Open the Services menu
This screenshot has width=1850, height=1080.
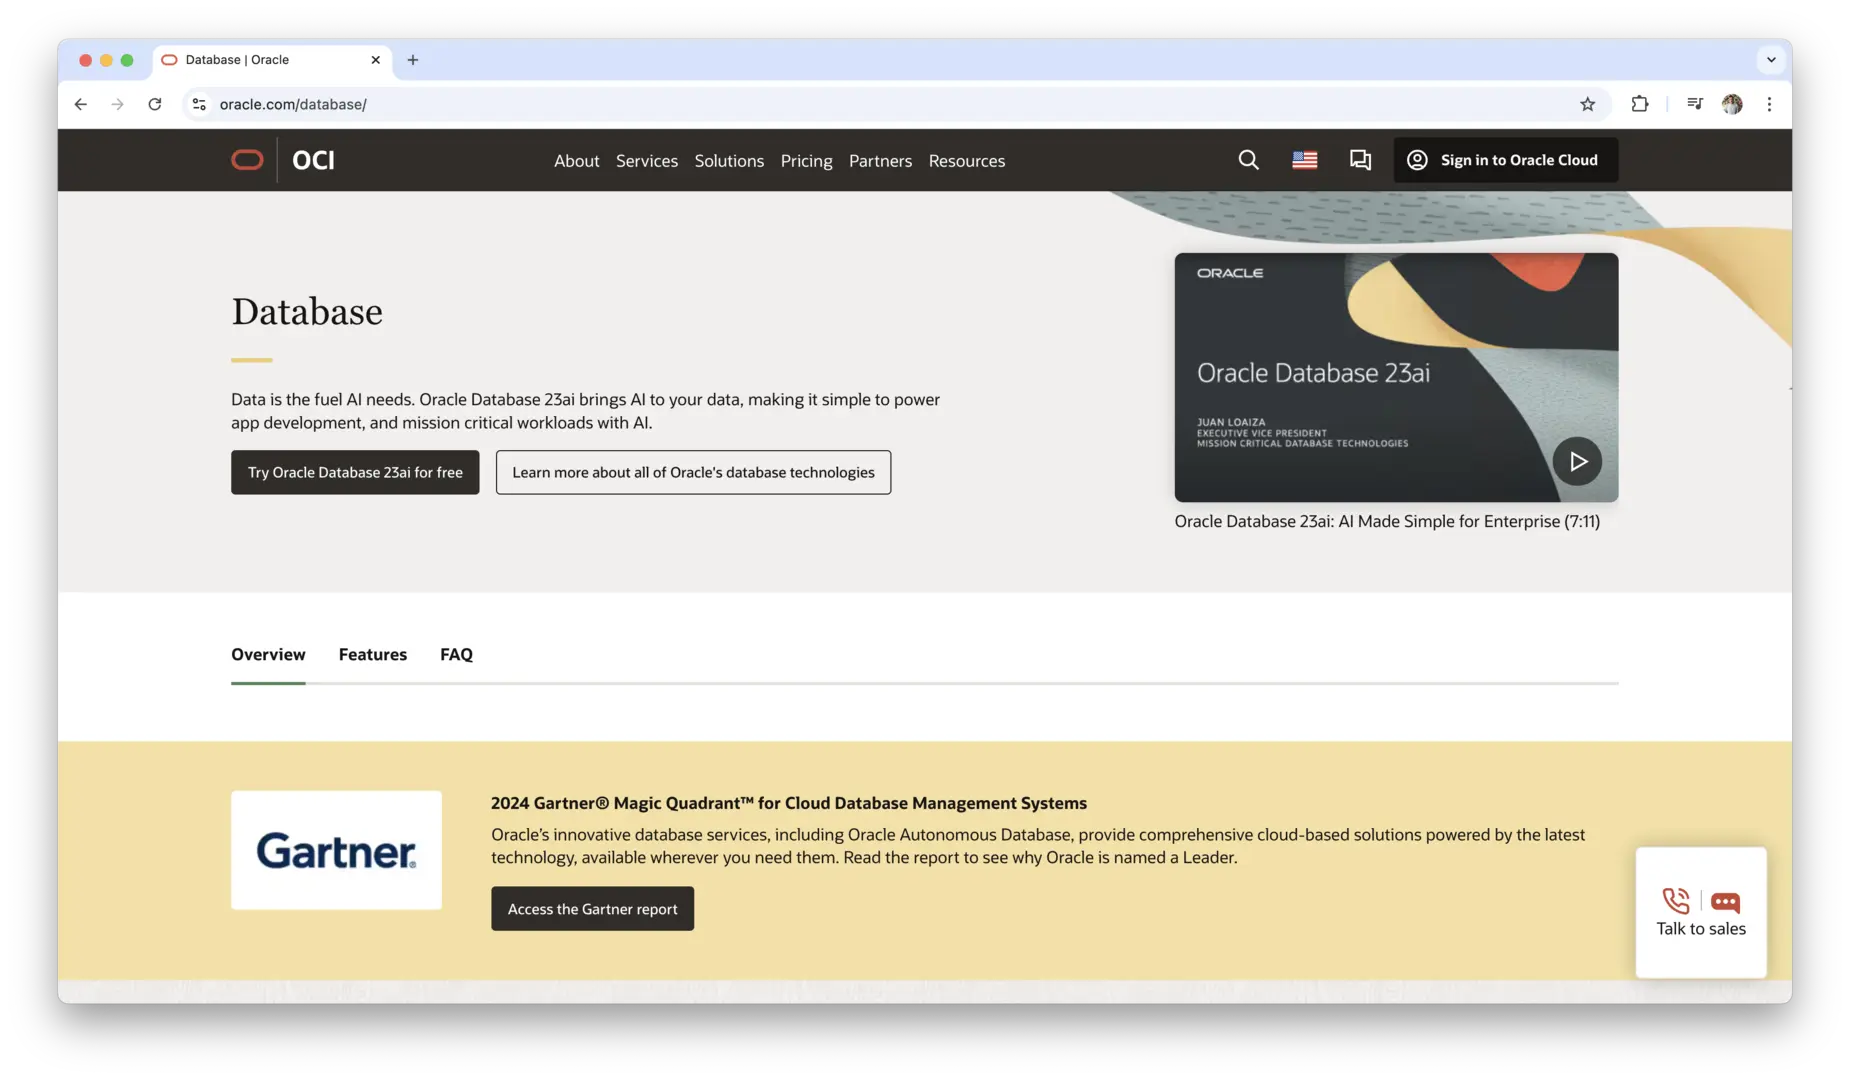(x=647, y=161)
